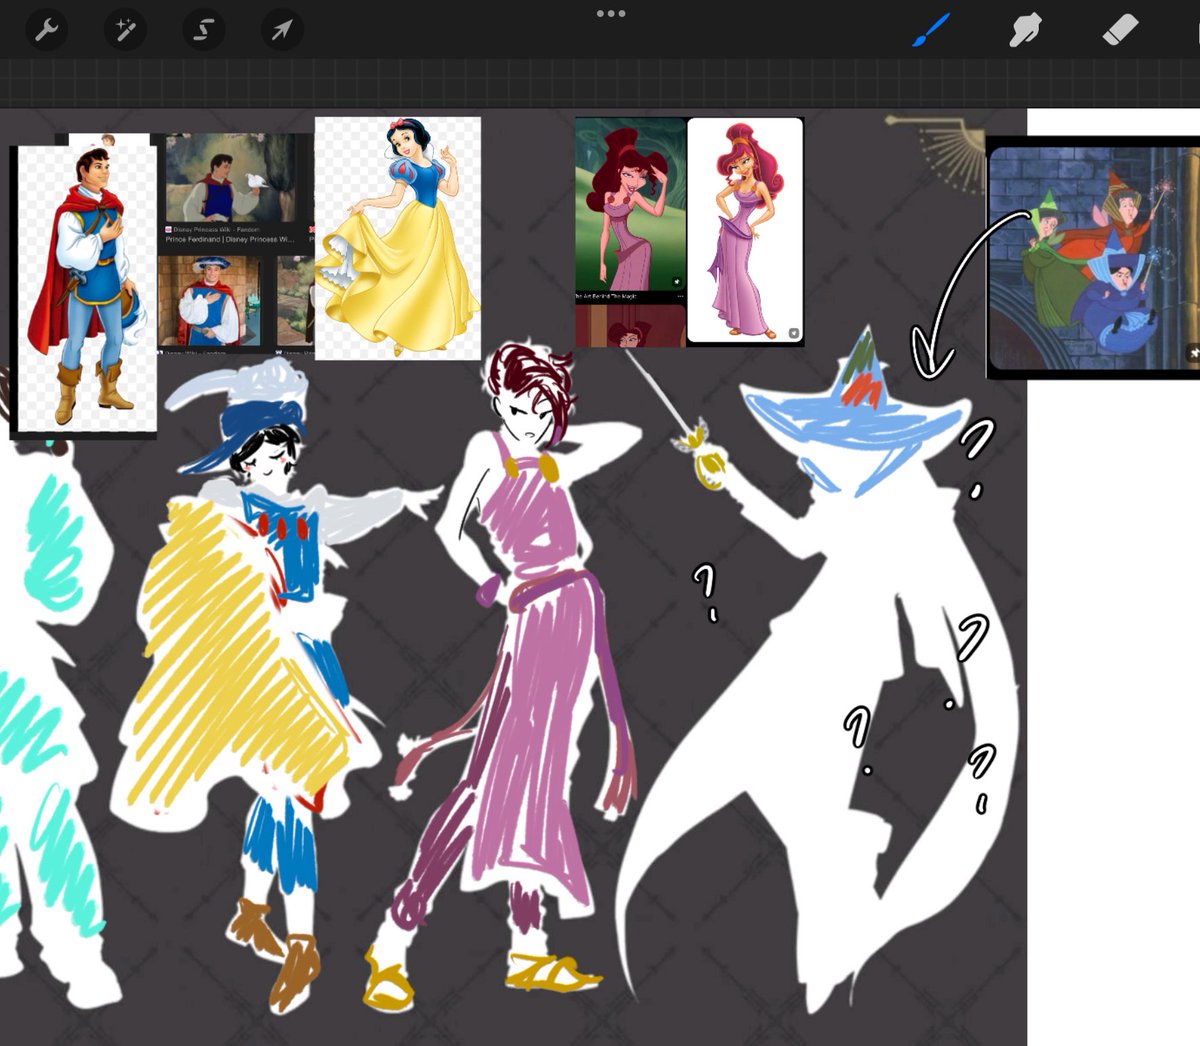Tap the costumed prince photo reference

(209, 301)
